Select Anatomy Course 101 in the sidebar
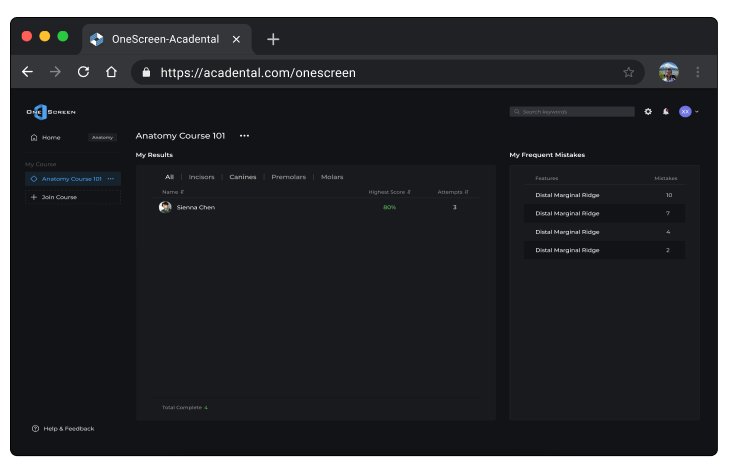 point(73,179)
